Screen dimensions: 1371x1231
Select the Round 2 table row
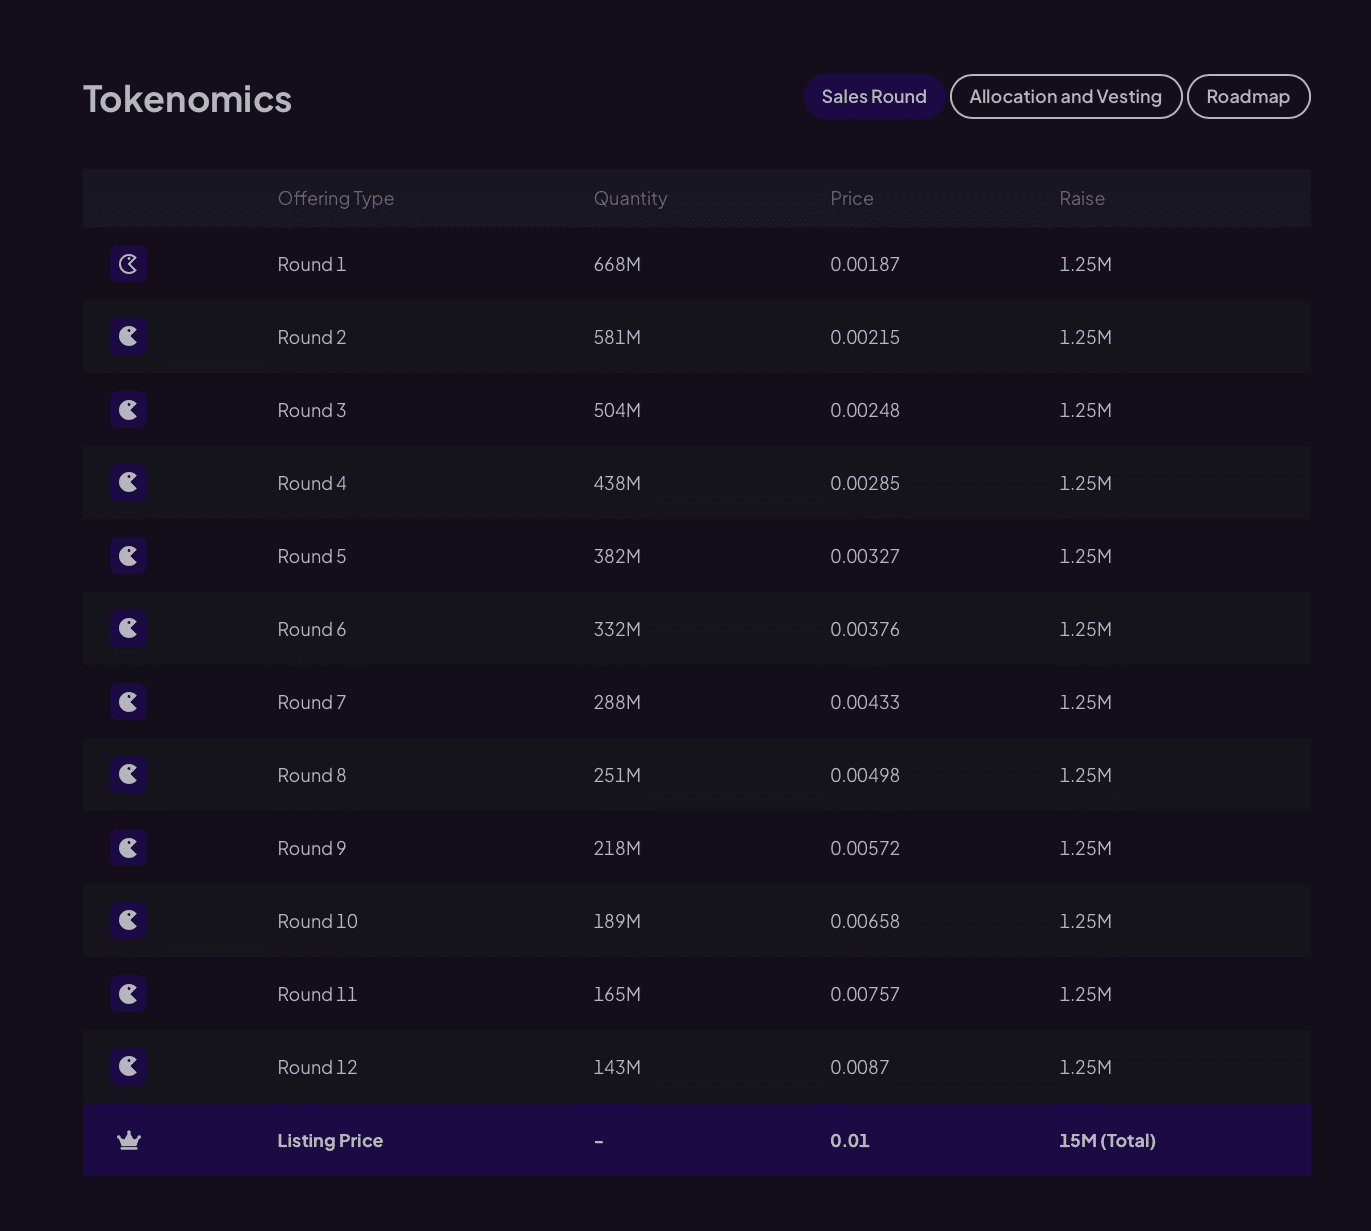point(697,337)
